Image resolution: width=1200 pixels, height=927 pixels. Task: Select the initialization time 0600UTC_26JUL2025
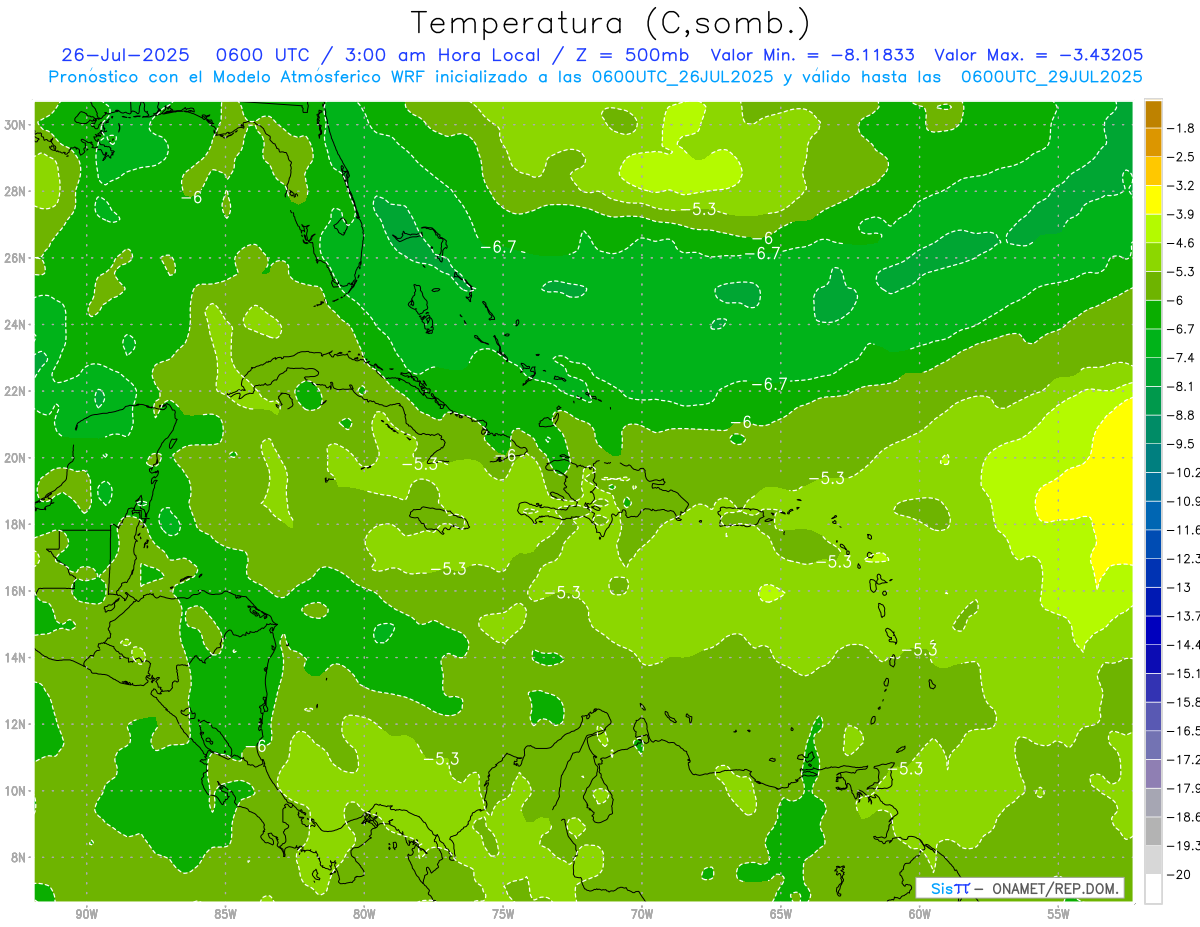(682, 77)
